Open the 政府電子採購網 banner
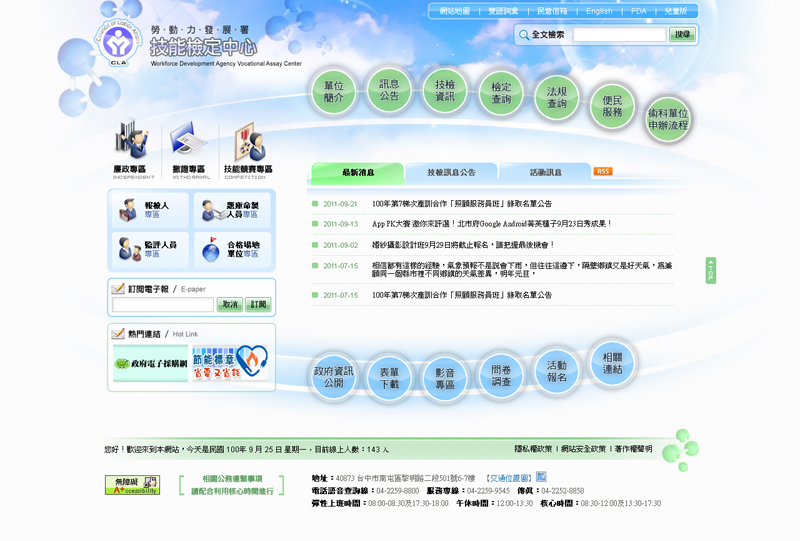 point(150,365)
